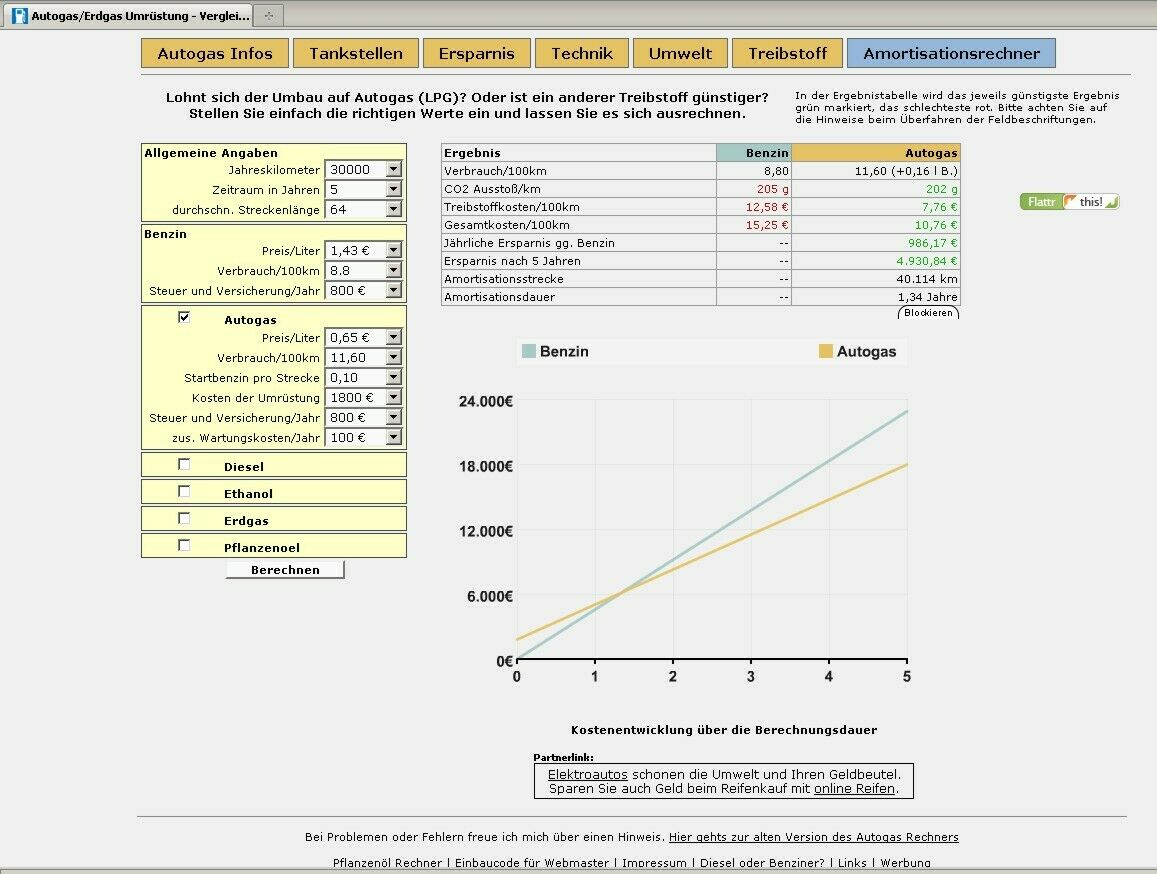Open the Autogas Verbrauch/100km dropdown
The image size is (1157, 874).
[x=393, y=357]
